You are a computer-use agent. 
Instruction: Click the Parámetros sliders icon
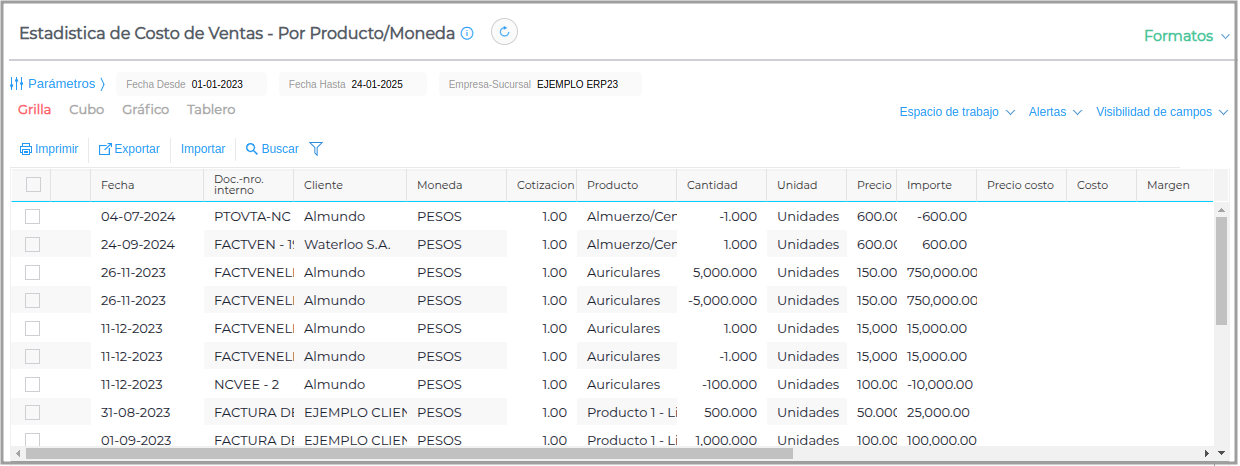pyautogui.click(x=16, y=84)
